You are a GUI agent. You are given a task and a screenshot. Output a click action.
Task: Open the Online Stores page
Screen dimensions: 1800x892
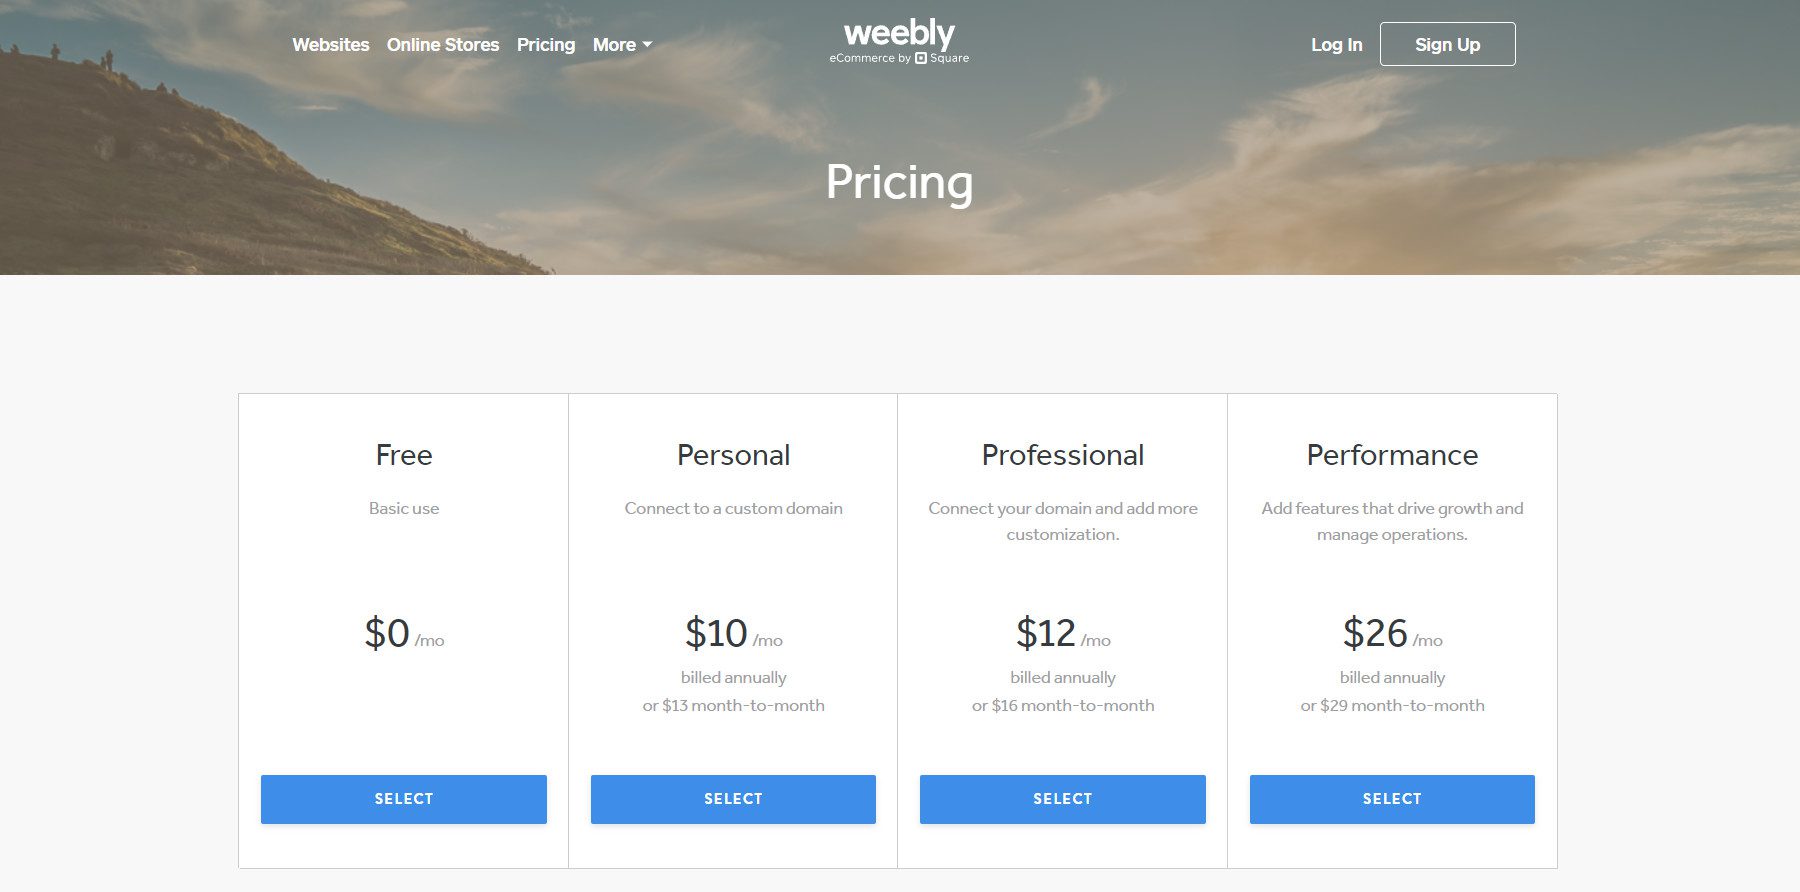pyautogui.click(x=443, y=44)
